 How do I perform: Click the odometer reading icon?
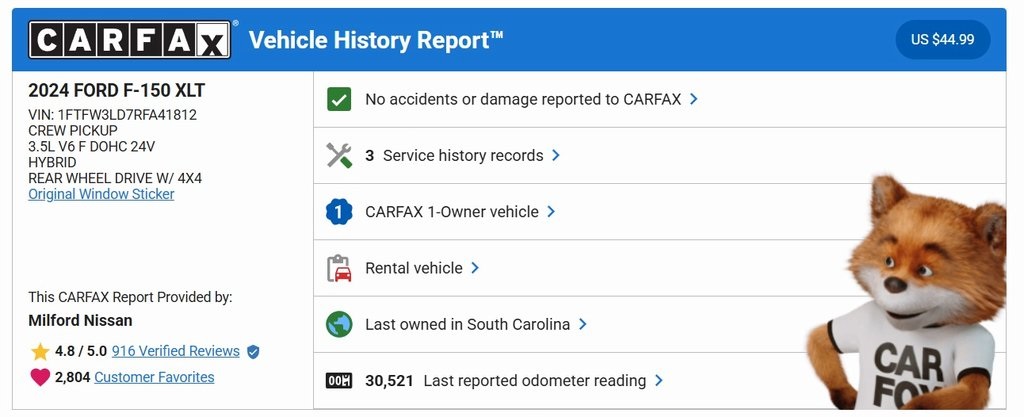[x=339, y=380]
